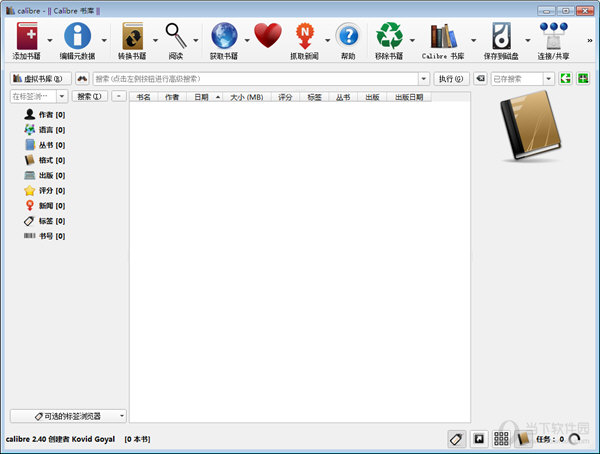600x454 pixels.
Task: Sort by 大小 (MB) column header
Action: pos(247,97)
